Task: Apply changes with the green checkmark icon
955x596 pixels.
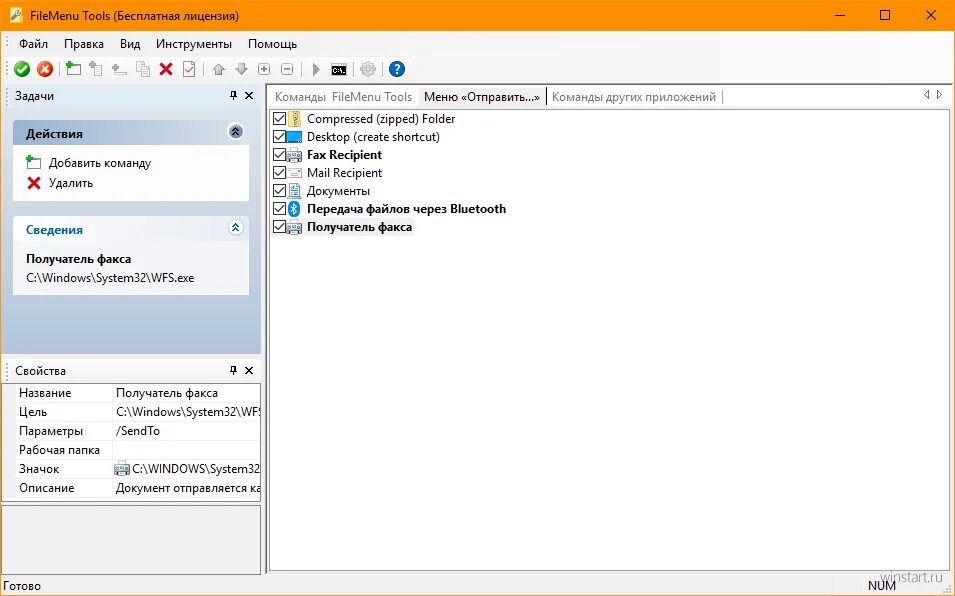Action: pyautogui.click(x=22, y=69)
